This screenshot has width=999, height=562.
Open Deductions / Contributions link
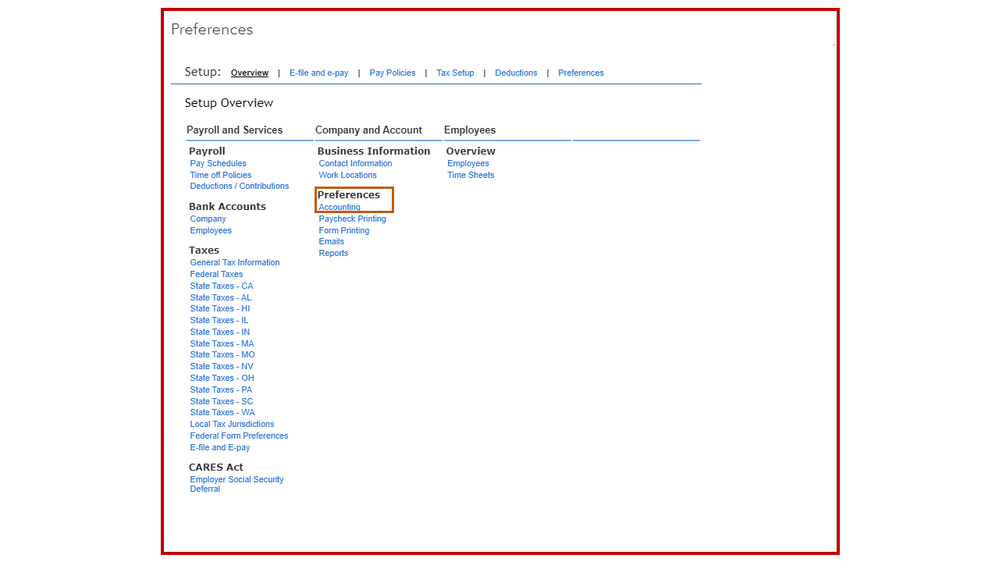tap(239, 186)
